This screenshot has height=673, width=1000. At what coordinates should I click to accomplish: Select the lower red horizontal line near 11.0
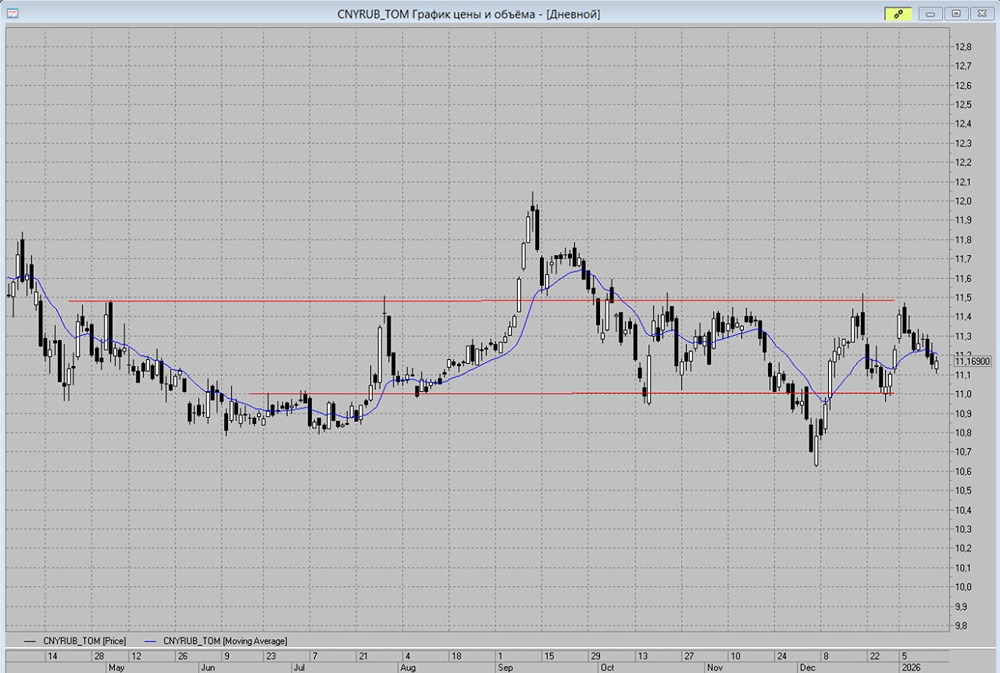(x=500, y=394)
